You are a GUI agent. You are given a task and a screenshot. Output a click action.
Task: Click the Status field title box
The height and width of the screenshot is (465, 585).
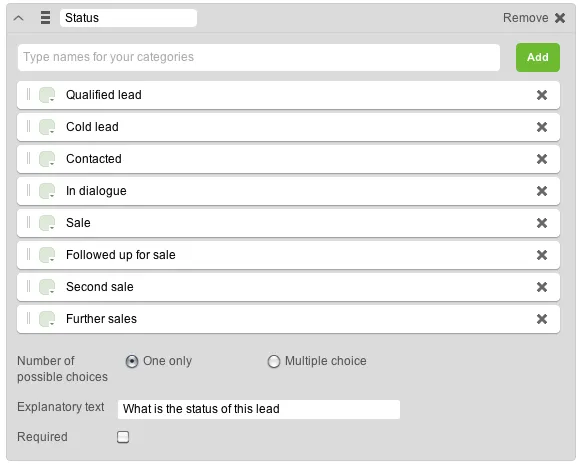click(x=128, y=18)
